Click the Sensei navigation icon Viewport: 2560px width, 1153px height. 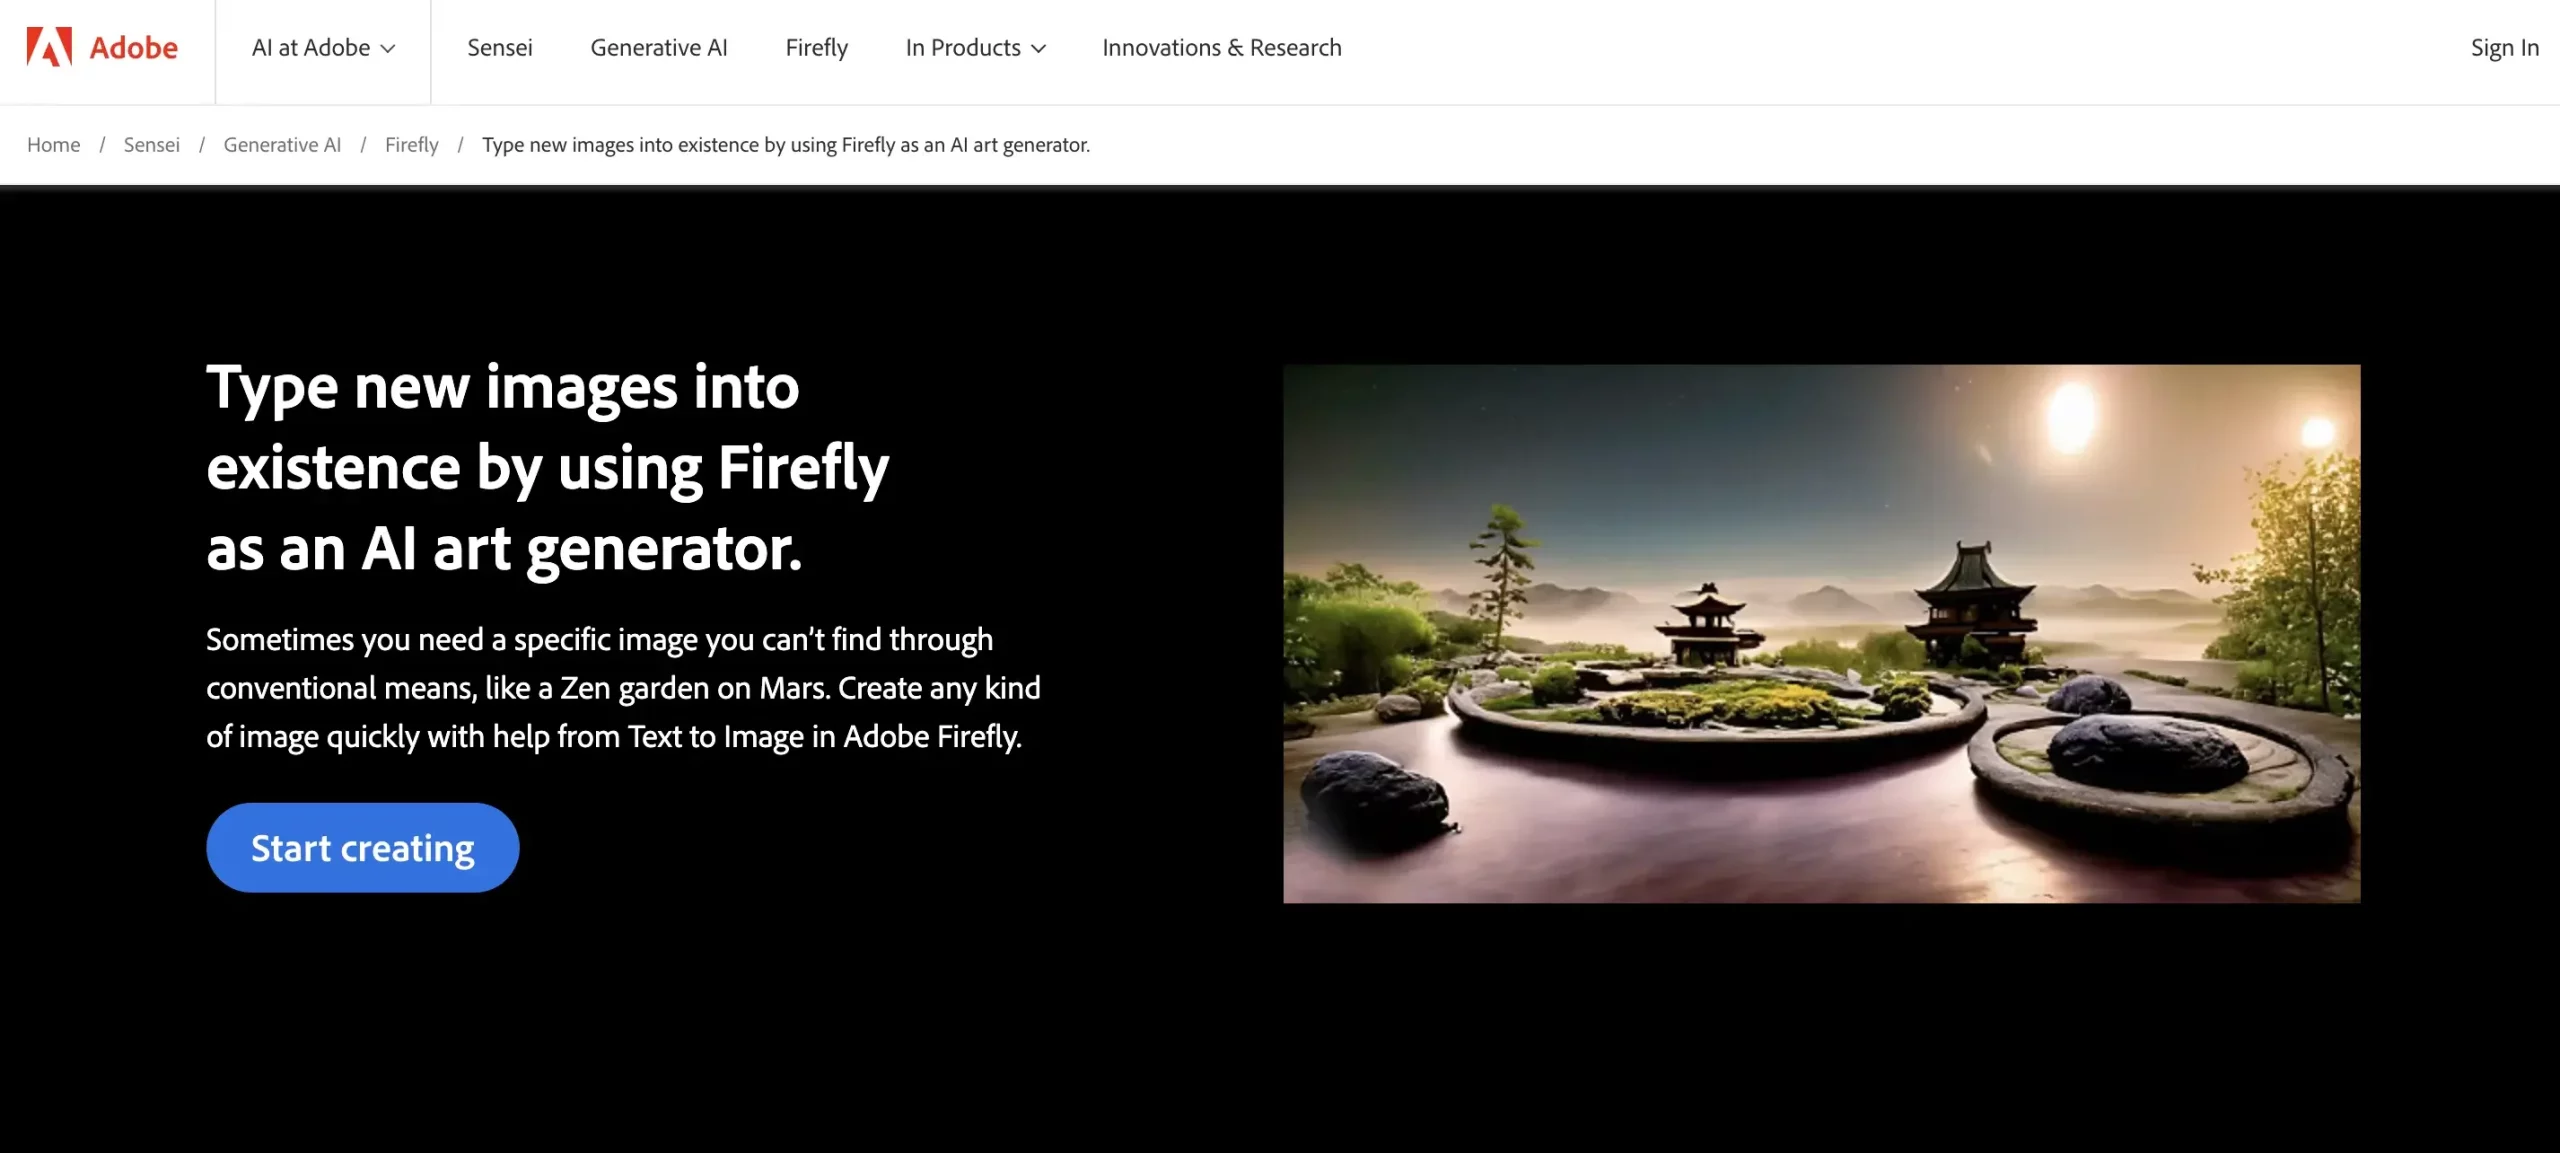500,46
